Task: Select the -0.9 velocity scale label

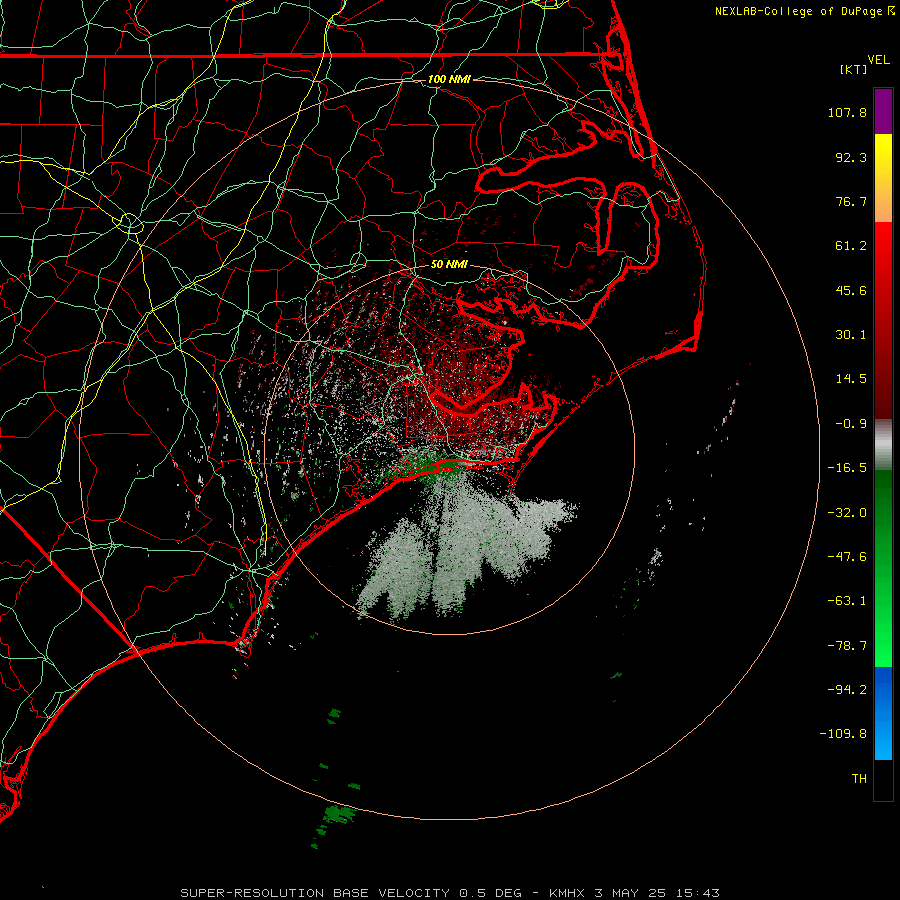Action: click(x=851, y=424)
